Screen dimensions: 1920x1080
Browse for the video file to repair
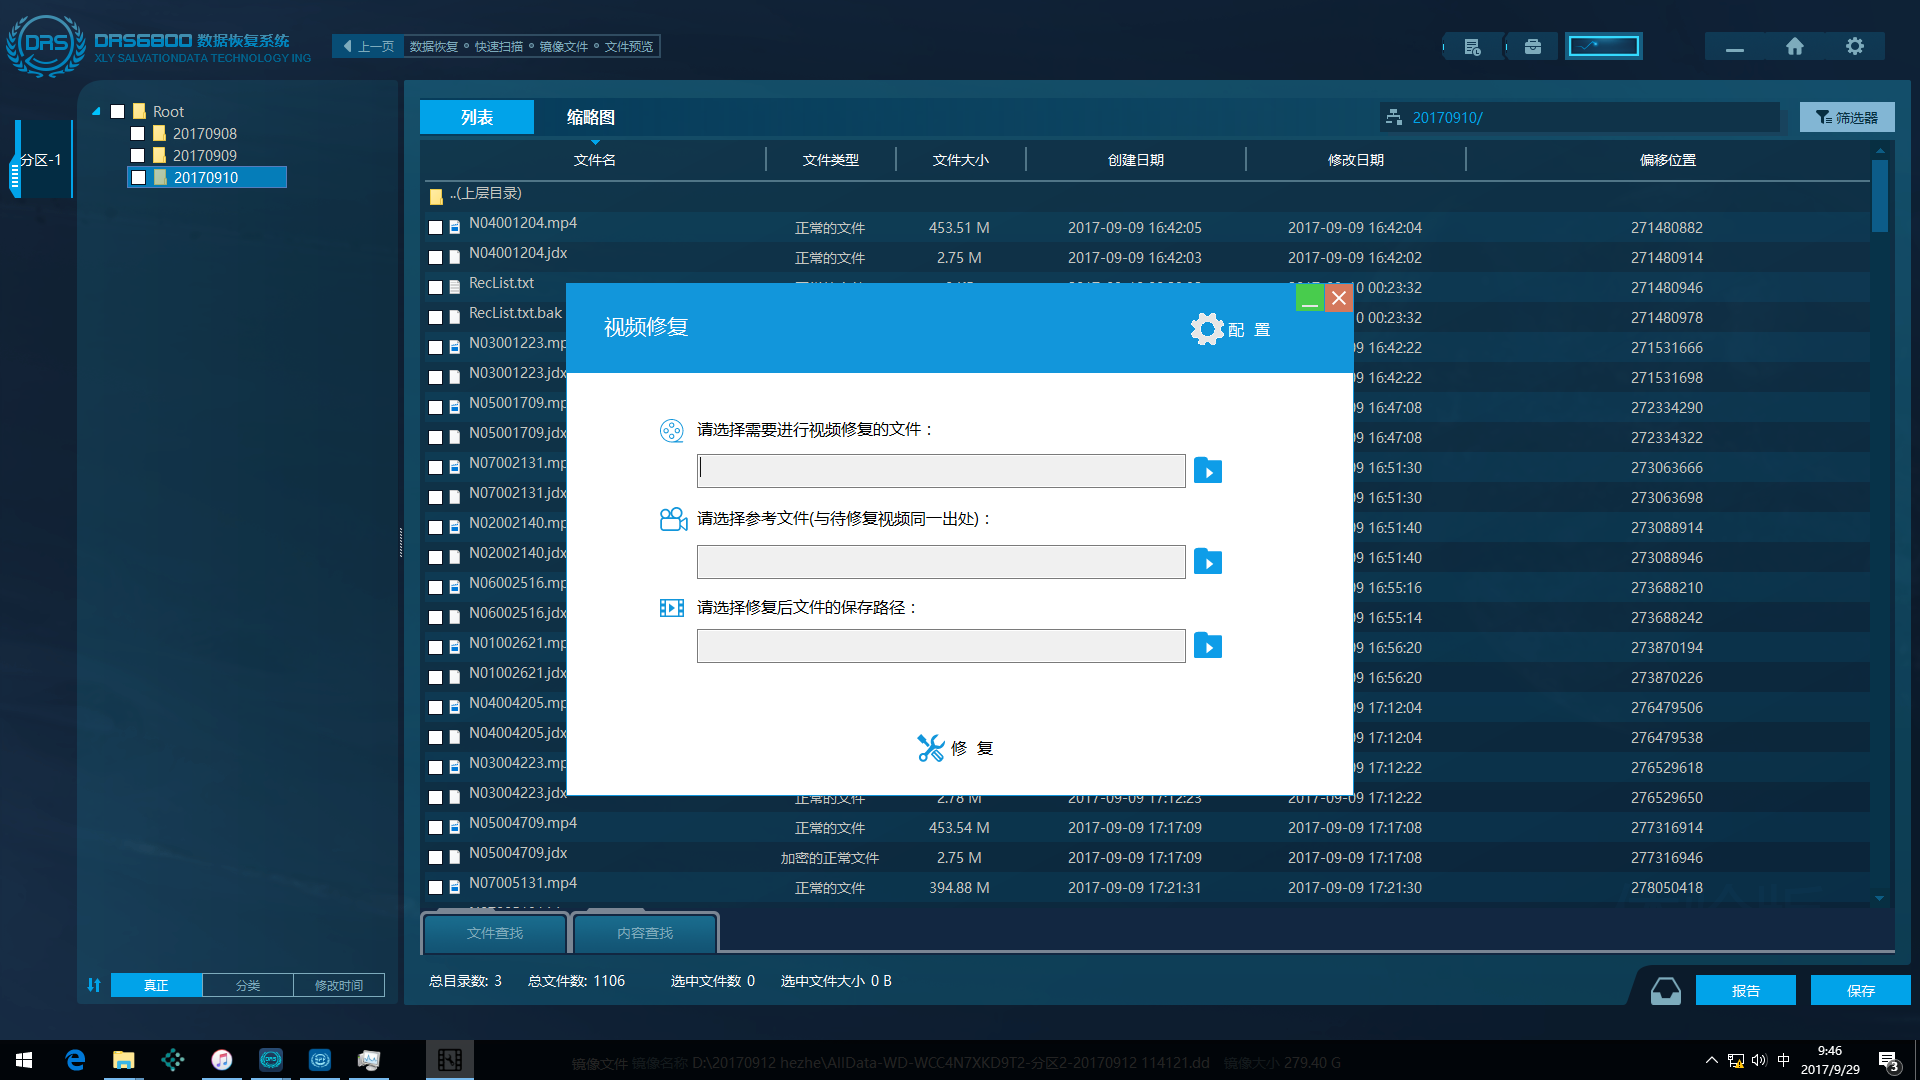point(1207,471)
